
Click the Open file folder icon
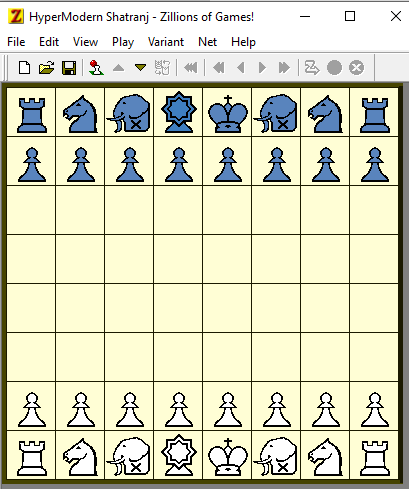pos(46,68)
